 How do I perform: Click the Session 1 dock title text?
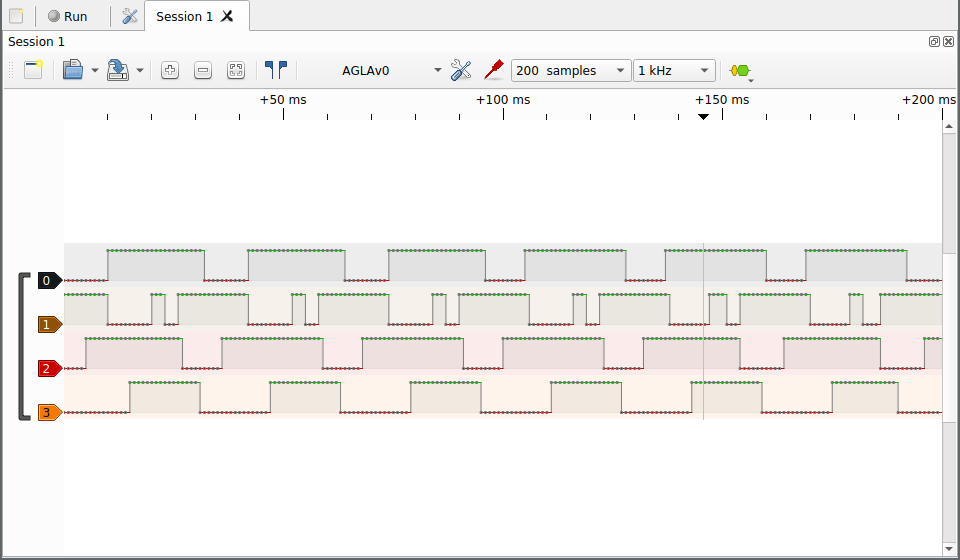click(x=36, y=42)
